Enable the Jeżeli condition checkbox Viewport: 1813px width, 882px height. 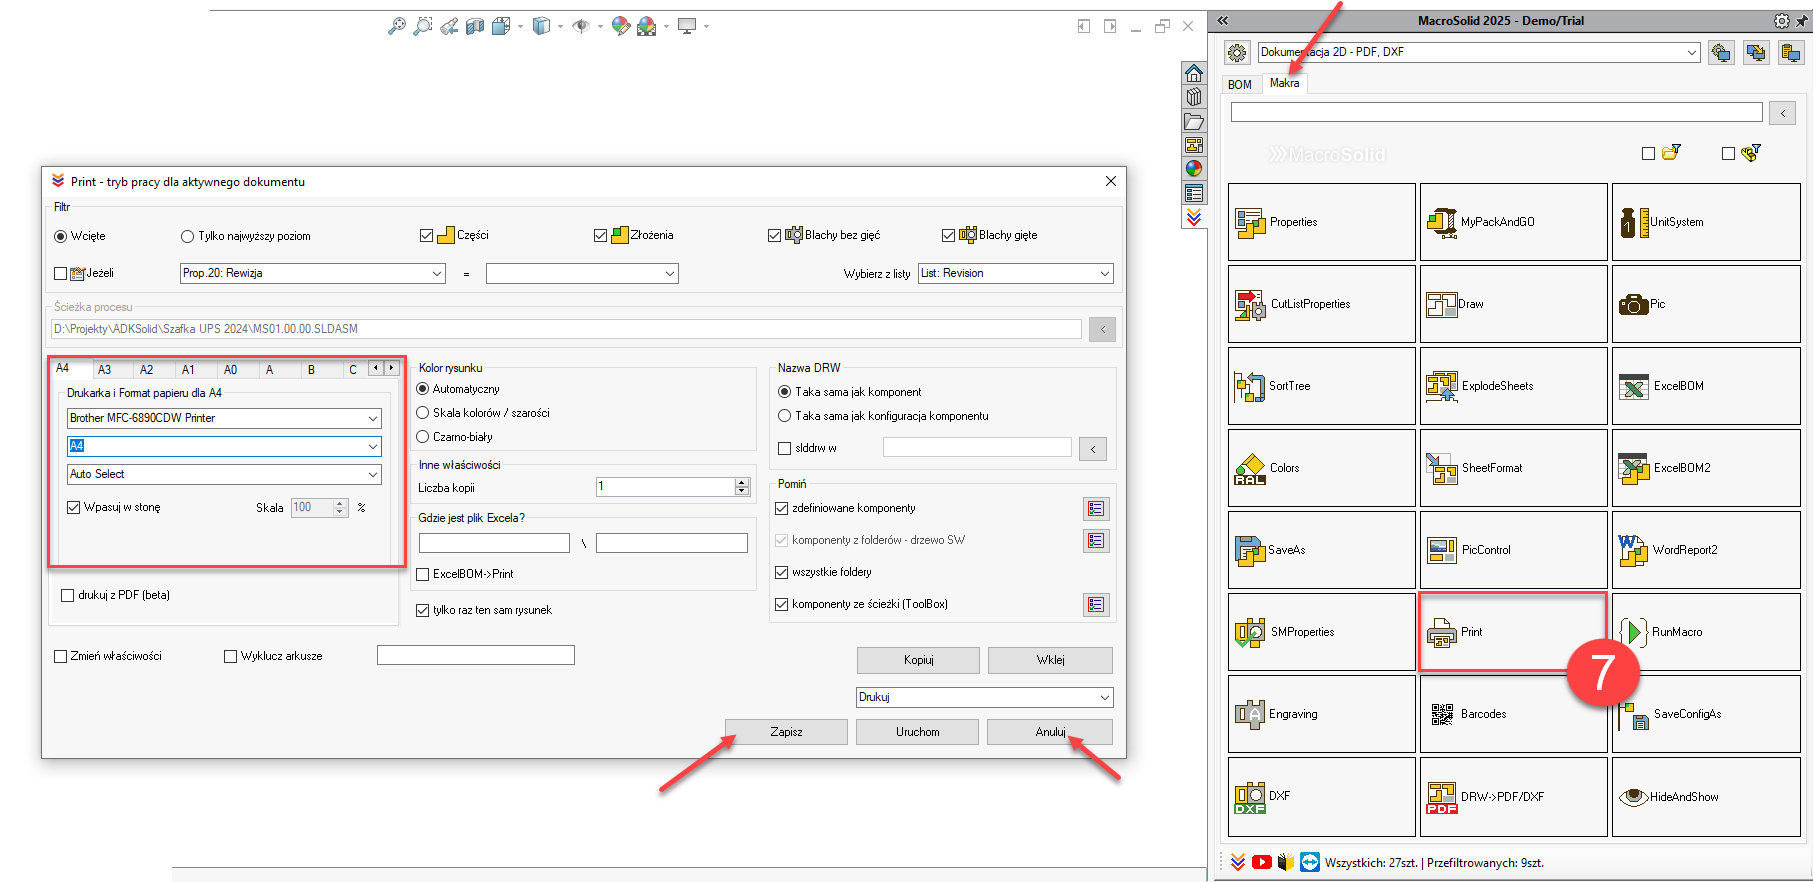point(61,273)
